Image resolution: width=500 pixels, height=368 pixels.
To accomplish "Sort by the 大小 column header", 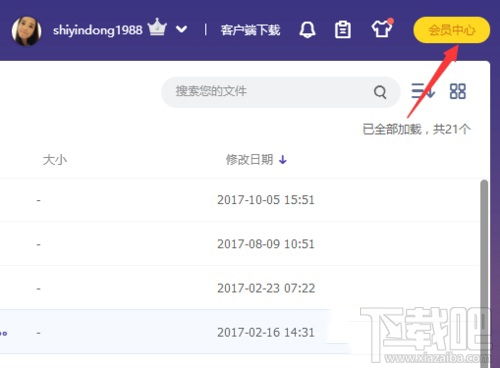I will [55, 160].
